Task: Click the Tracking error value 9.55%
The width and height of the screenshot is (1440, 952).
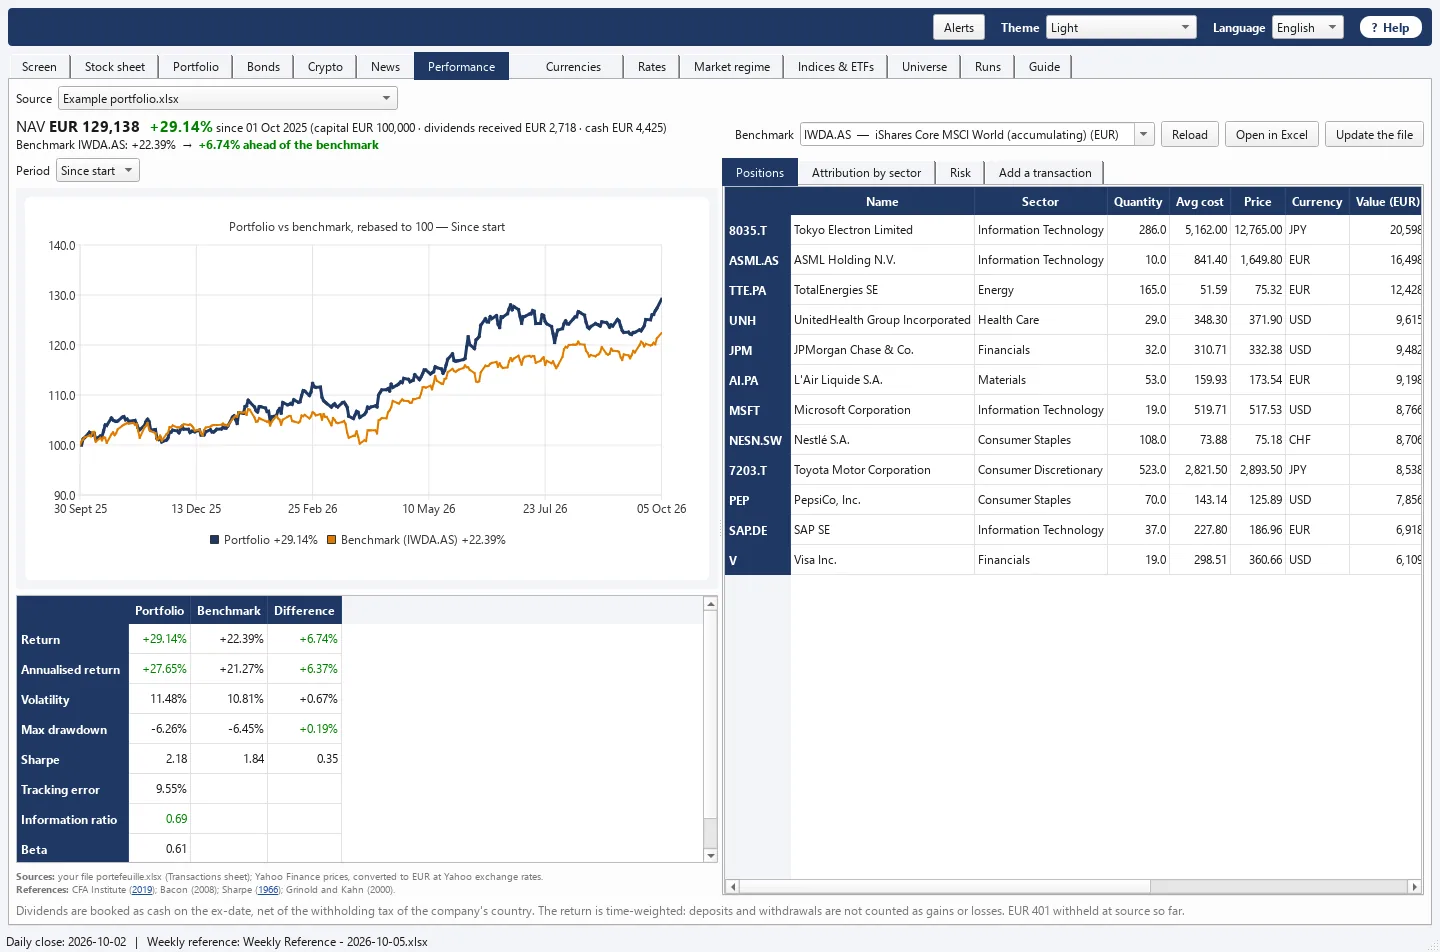Action: pyautogui.click(x=160, y=789)
